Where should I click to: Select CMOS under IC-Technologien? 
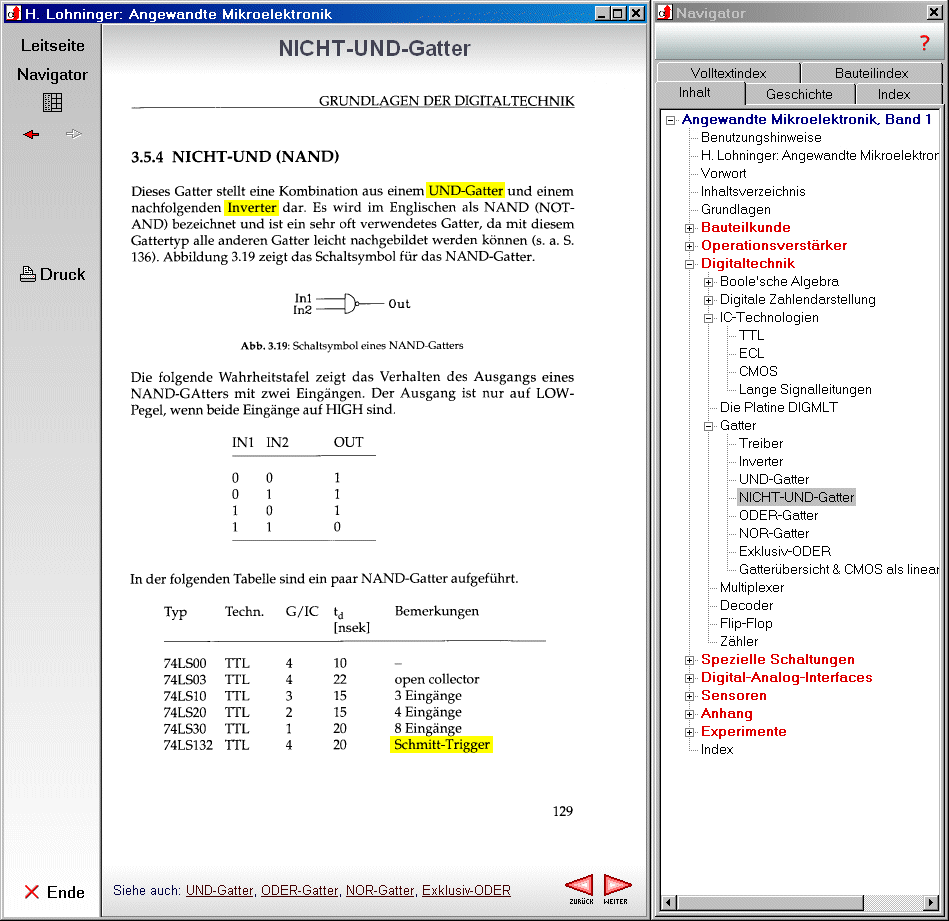[758, 372]
